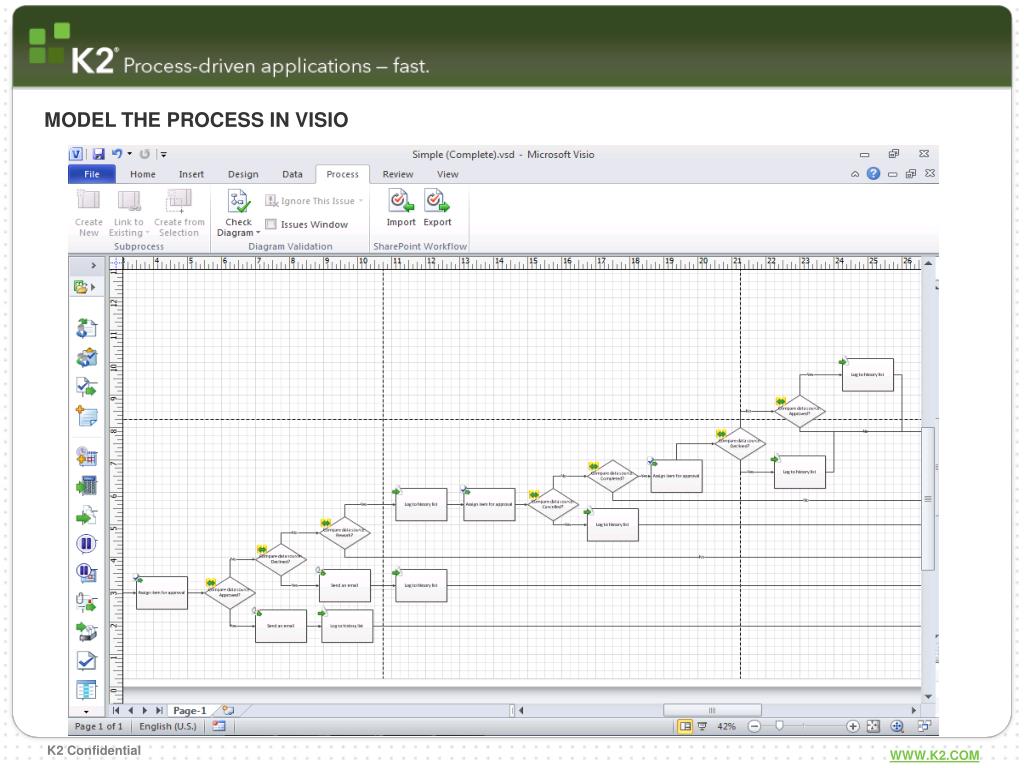The height and width of the screenshot is (768, 1024).
Task: Open the Customize Quick Access Toolbar dropdown
Action: coord(163,155)
